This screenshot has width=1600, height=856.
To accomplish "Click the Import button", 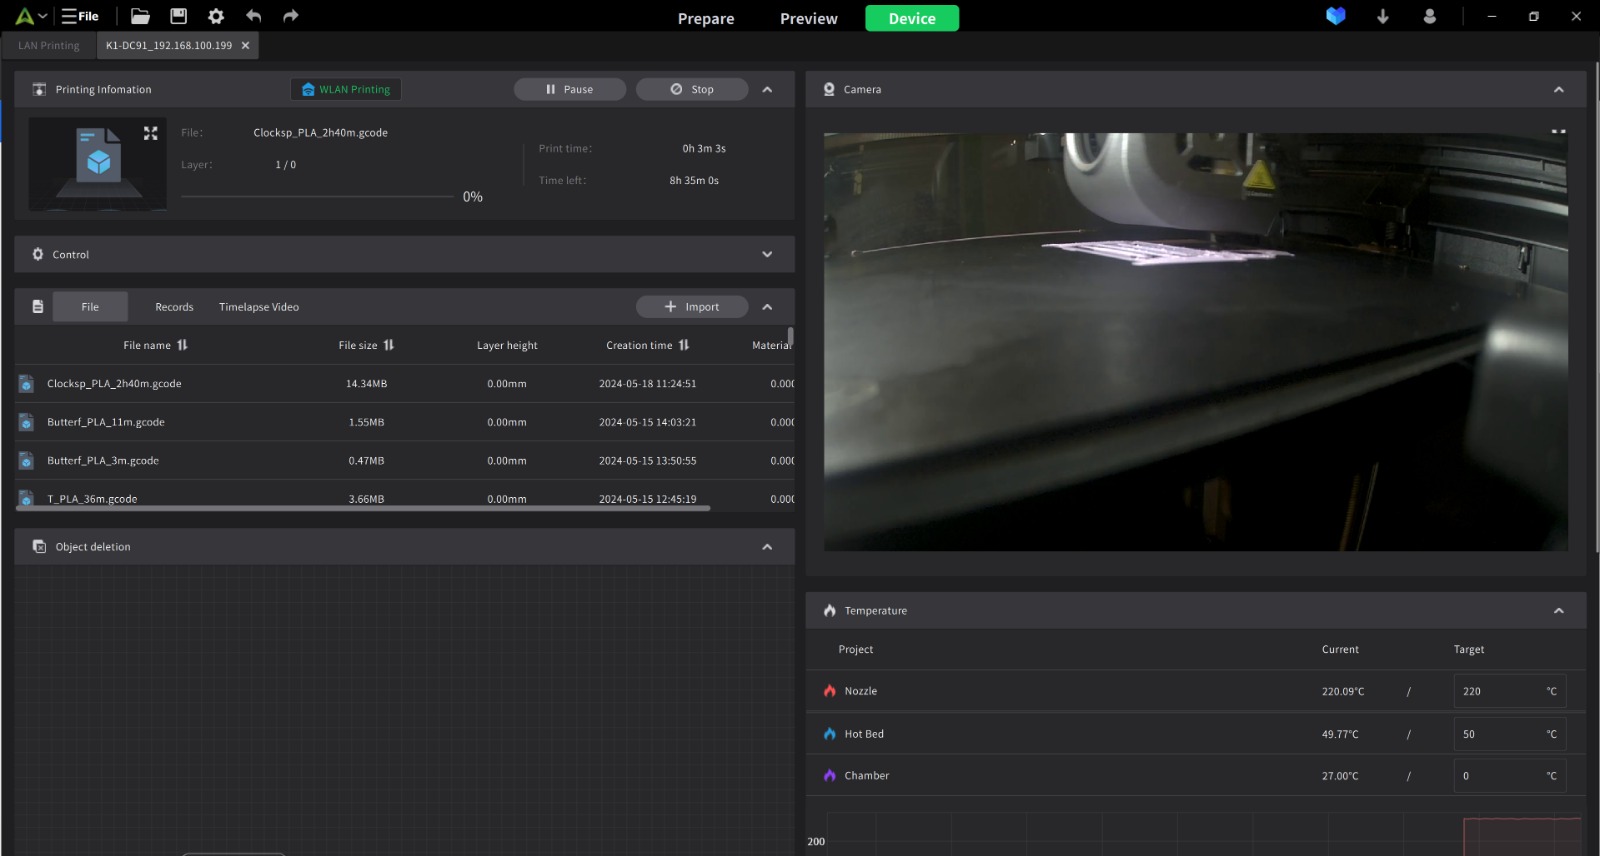I will pos(692,307).
